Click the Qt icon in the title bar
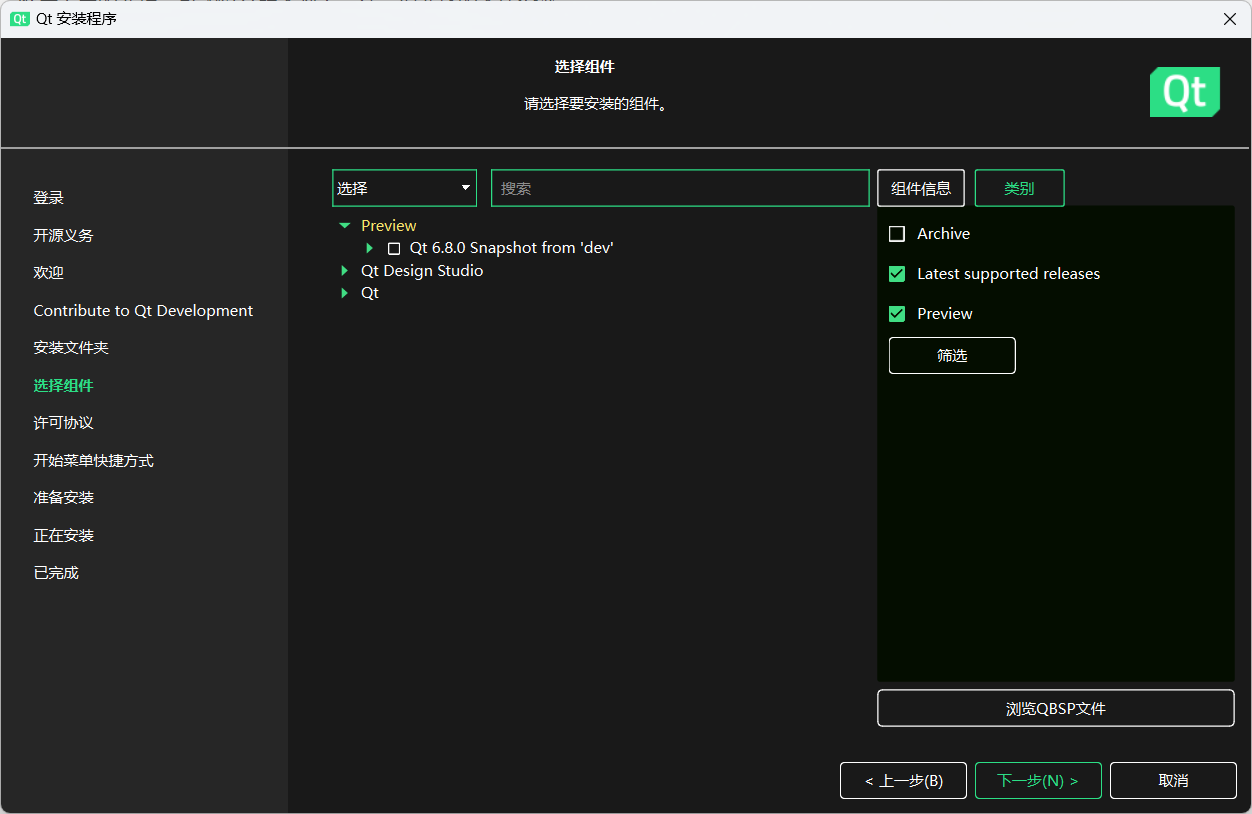Viewport: 1252px width, 814px height. click(20, 19)
